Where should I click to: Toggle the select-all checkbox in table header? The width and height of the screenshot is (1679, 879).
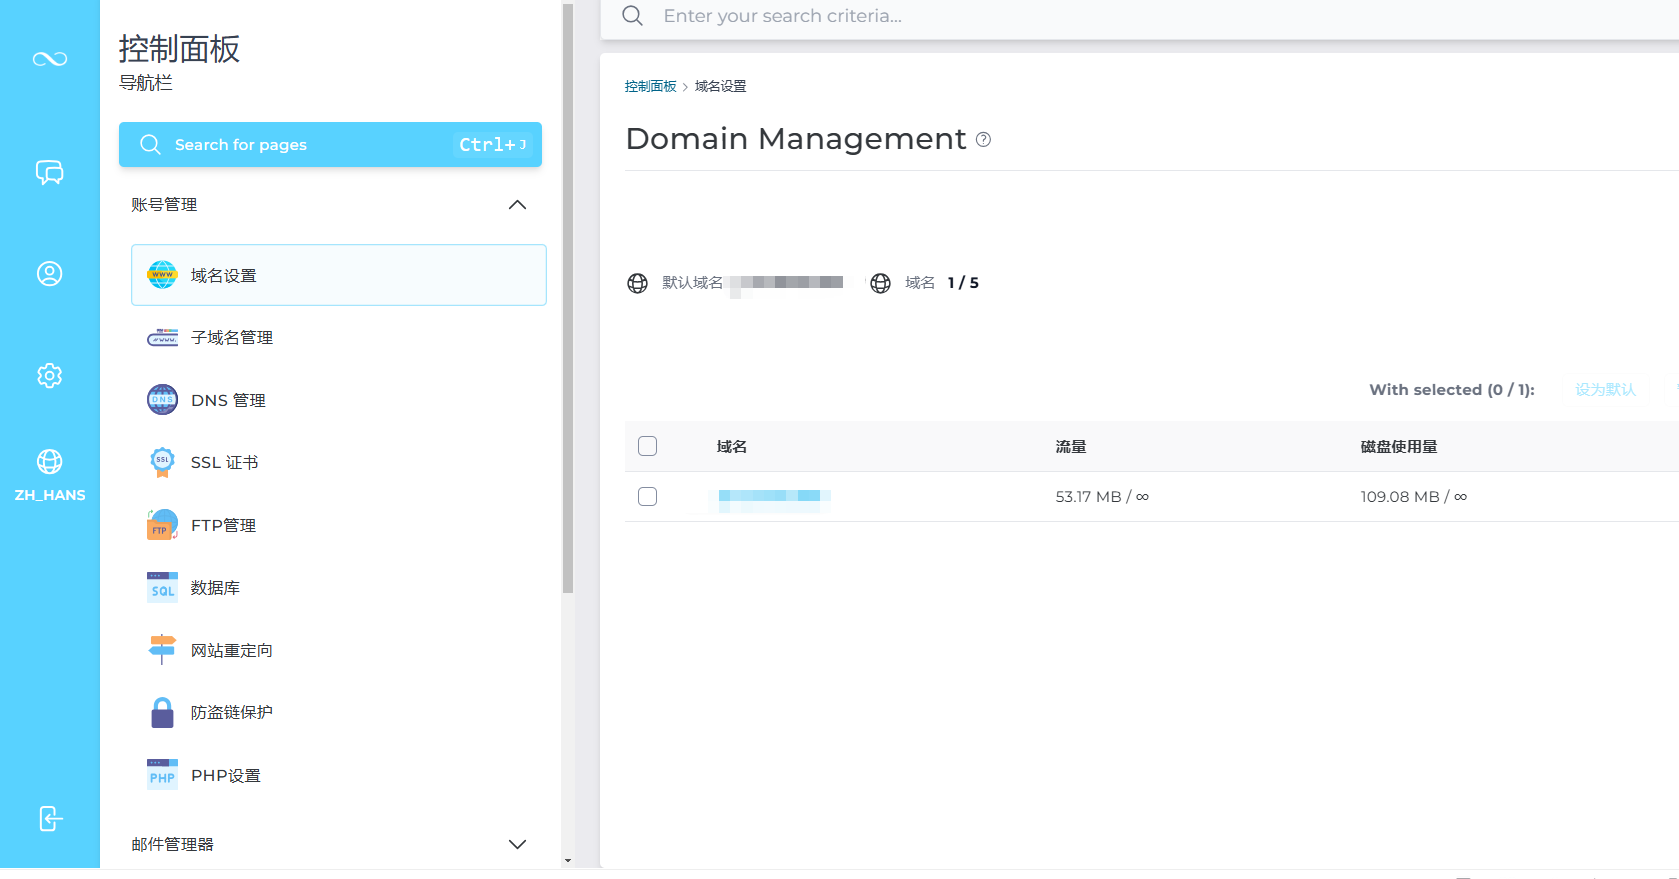point(647,446)
